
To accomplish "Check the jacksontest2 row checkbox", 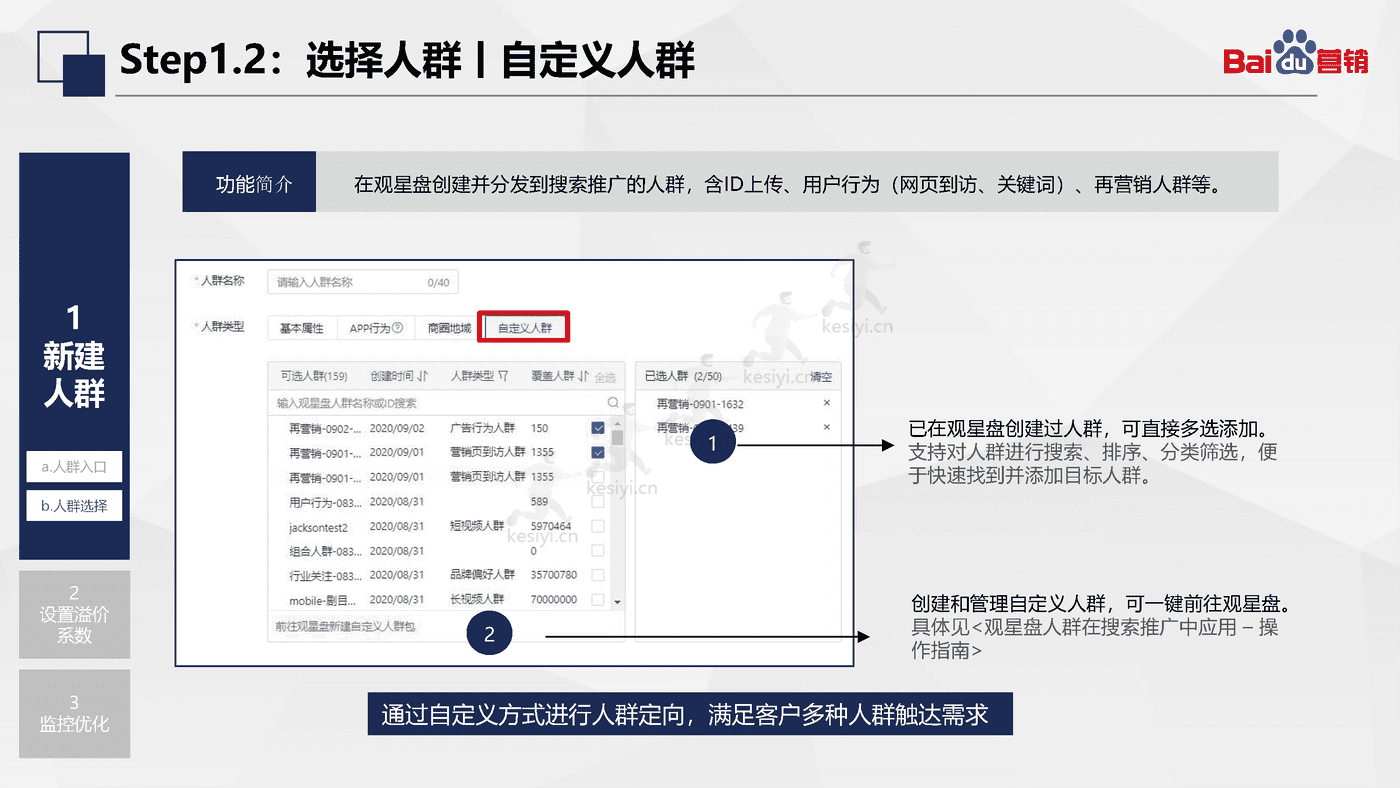I will tap(598, 526).
